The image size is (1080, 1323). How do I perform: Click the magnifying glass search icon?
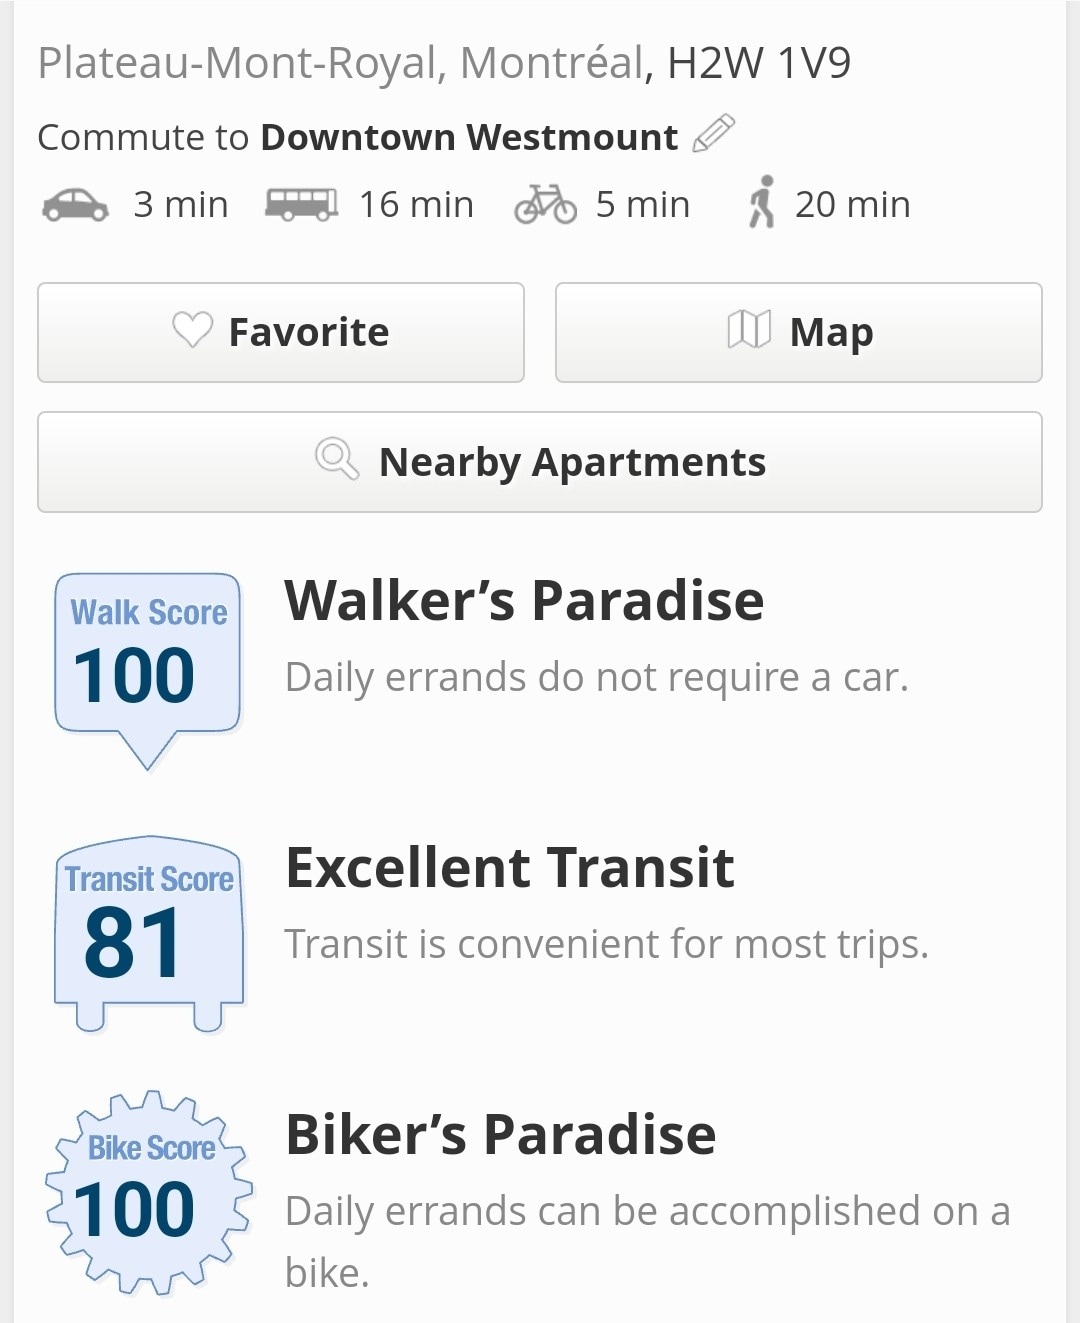337,460
